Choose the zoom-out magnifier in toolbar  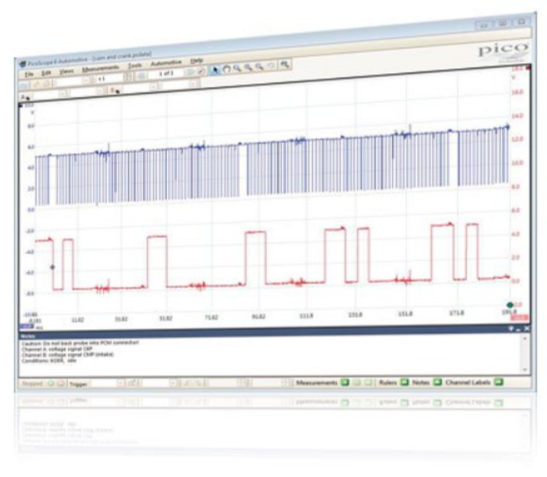click(259, 66)
